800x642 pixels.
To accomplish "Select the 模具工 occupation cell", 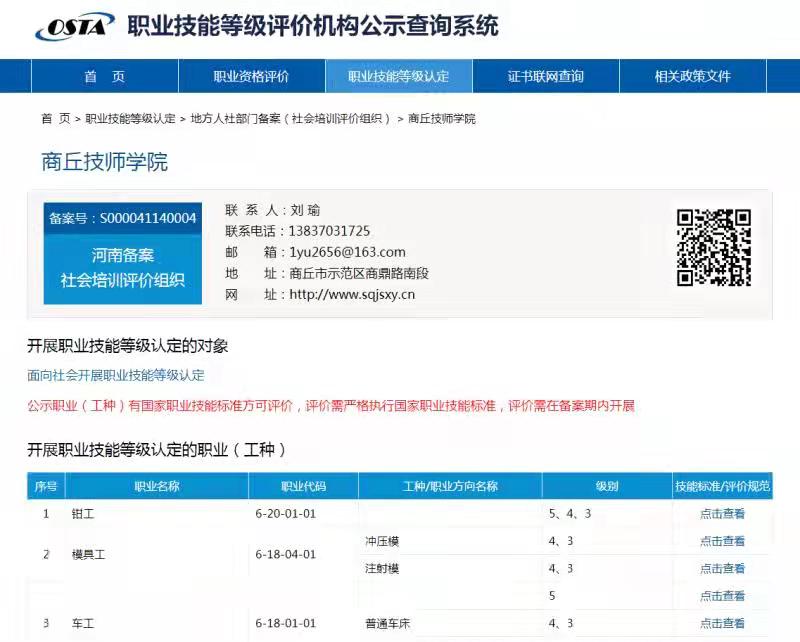I will click(x=88, y=555).
